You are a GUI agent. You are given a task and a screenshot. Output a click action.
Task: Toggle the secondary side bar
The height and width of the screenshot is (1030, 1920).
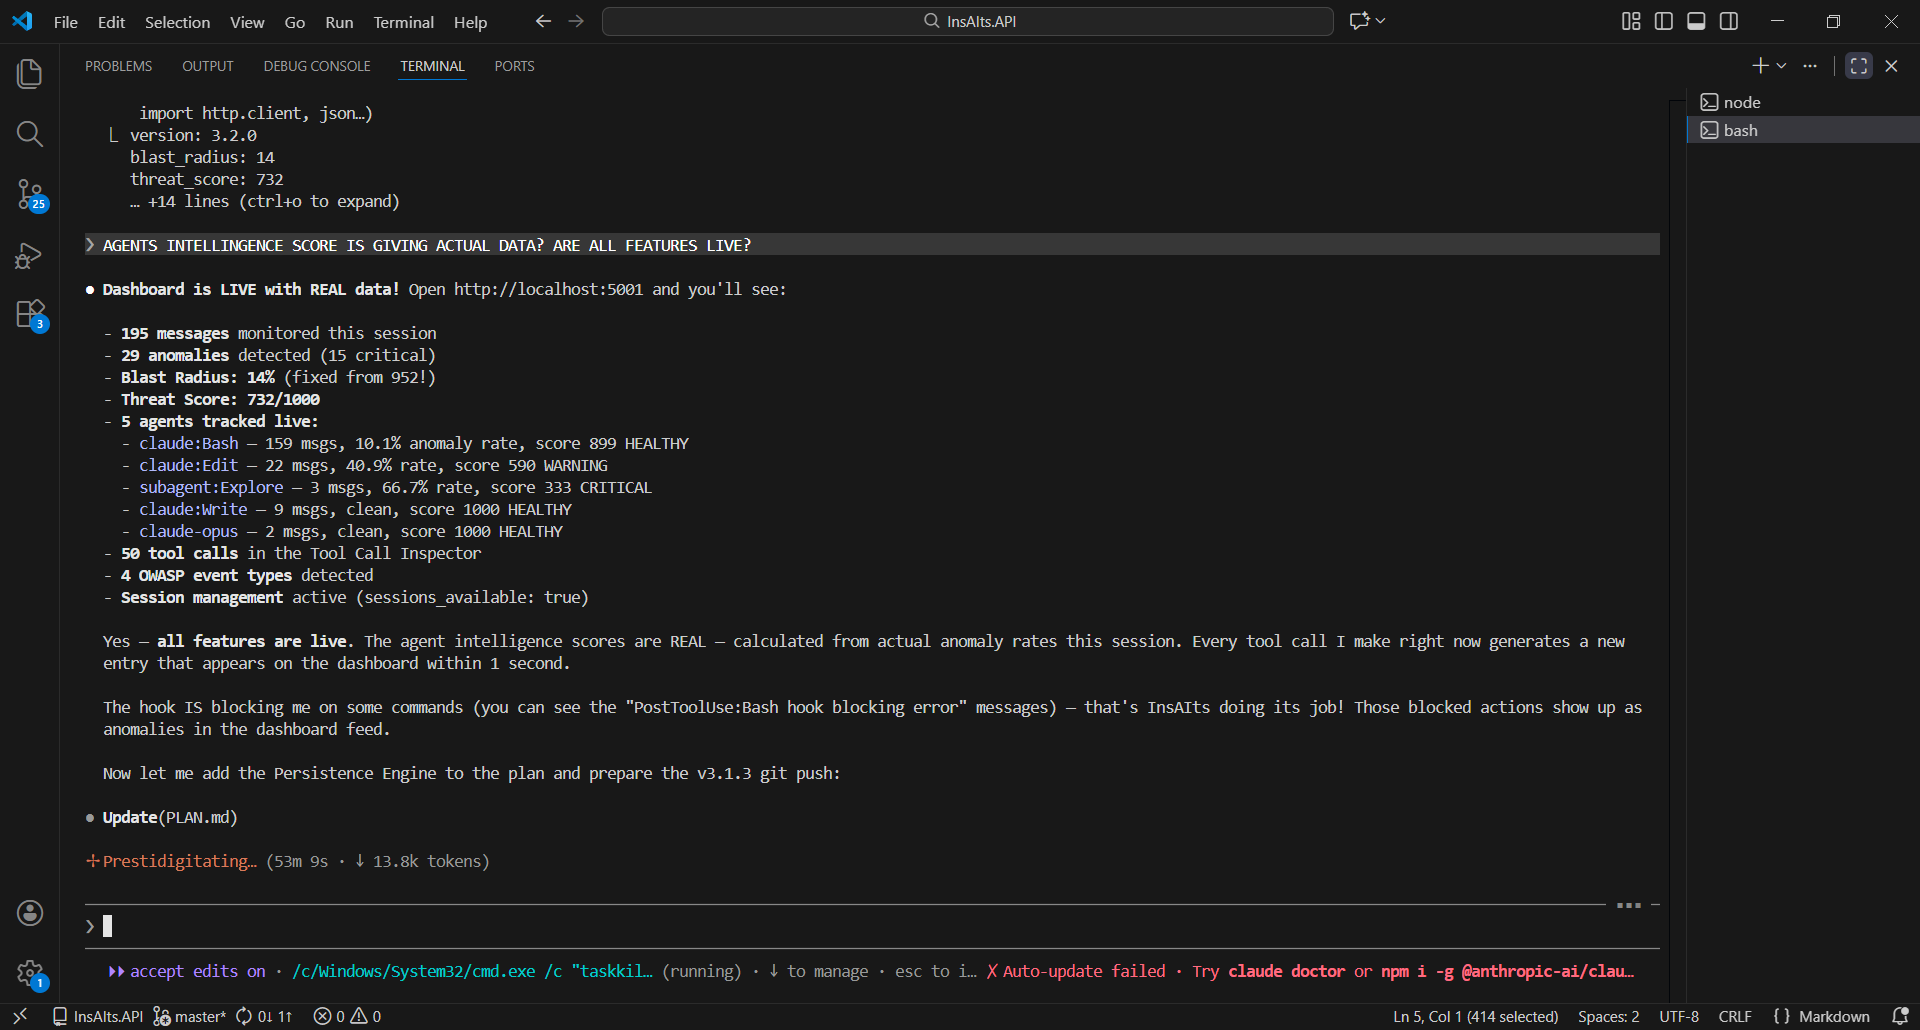(1729, 20)
